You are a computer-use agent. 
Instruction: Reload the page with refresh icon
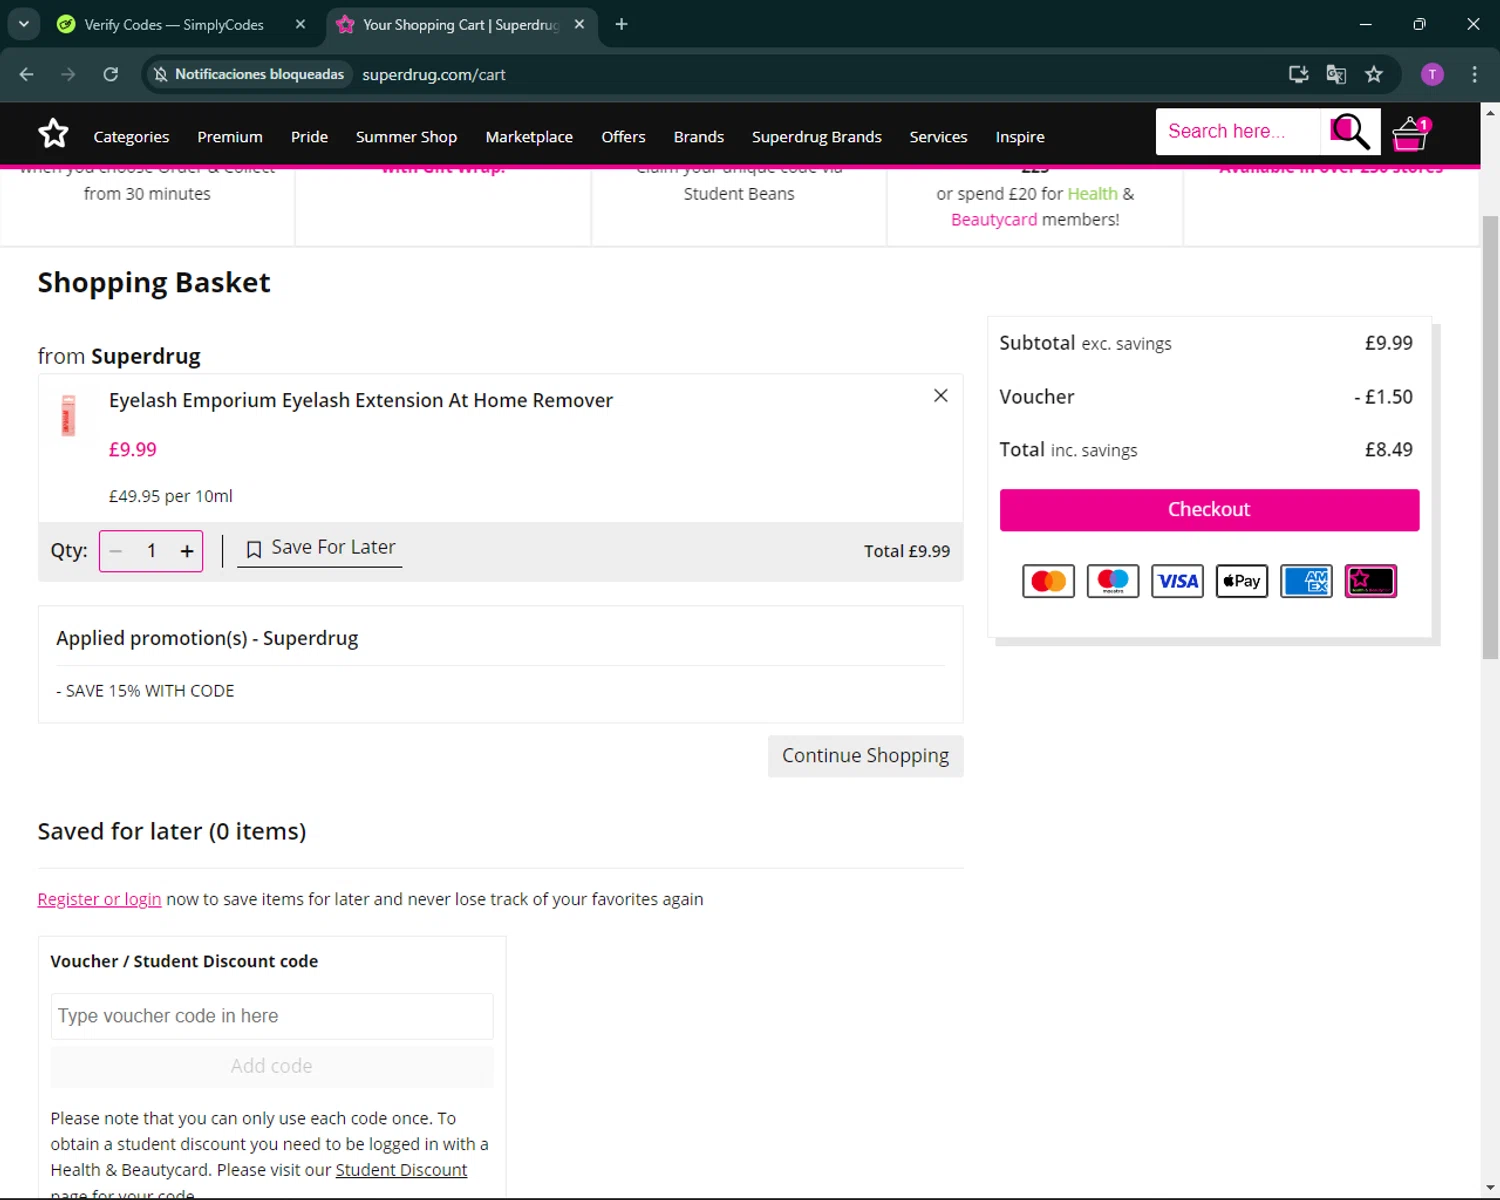click(111, 74)
